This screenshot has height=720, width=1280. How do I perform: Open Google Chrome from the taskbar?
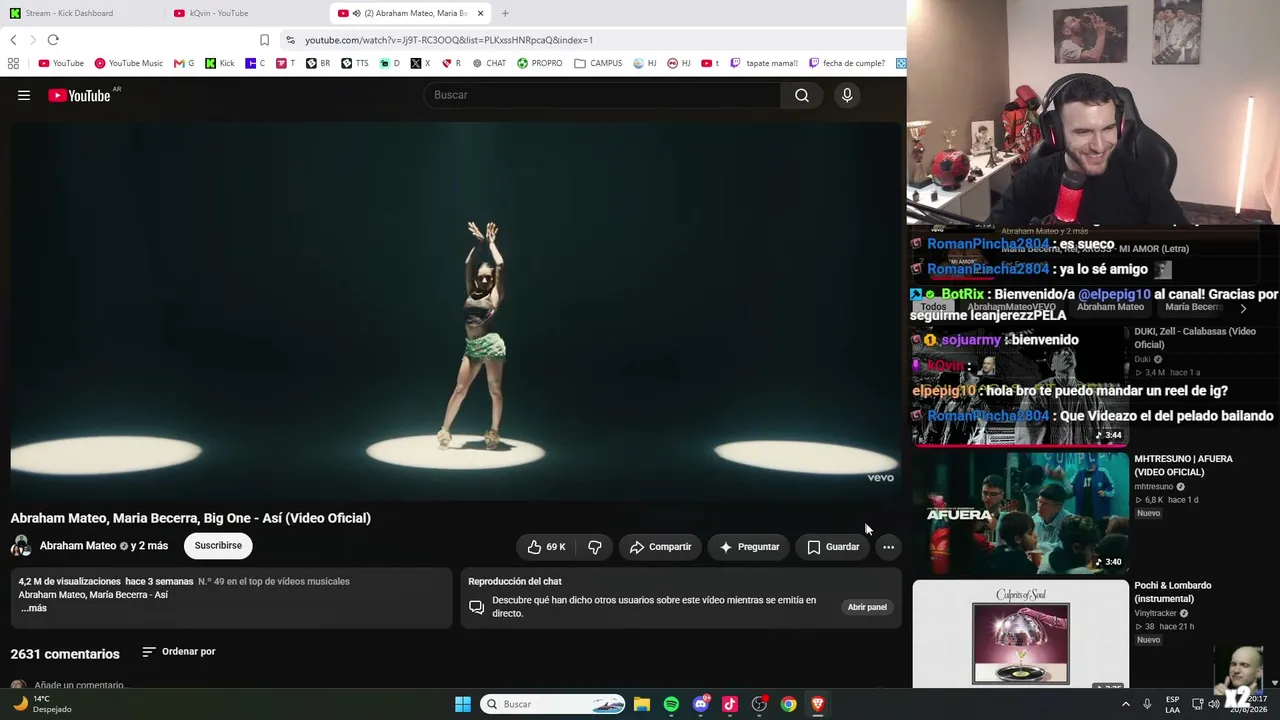pos(789,704)
